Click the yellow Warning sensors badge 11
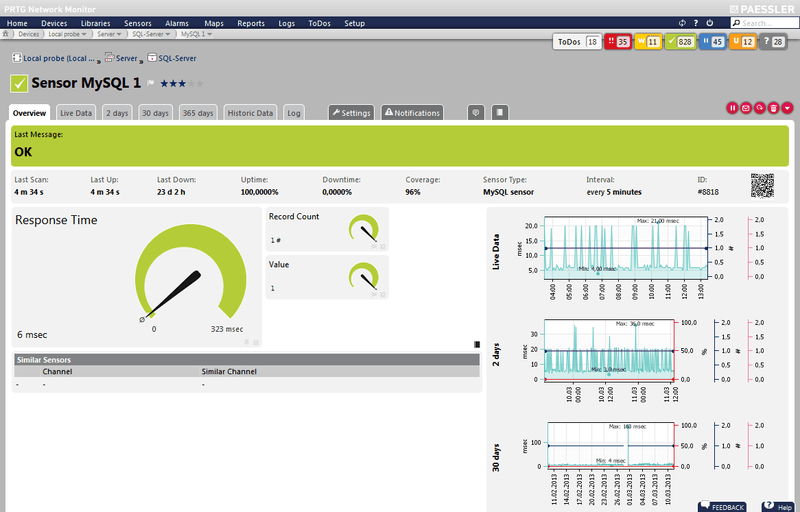Screen dimensions: 800x512 pos(648,42)
